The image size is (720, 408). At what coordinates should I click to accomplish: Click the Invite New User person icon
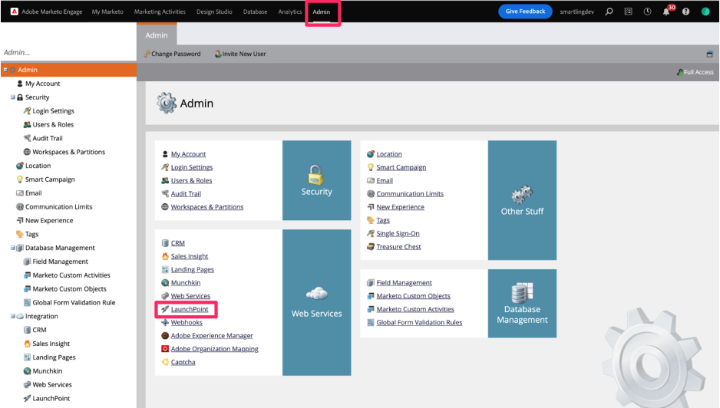coord(218,54)
